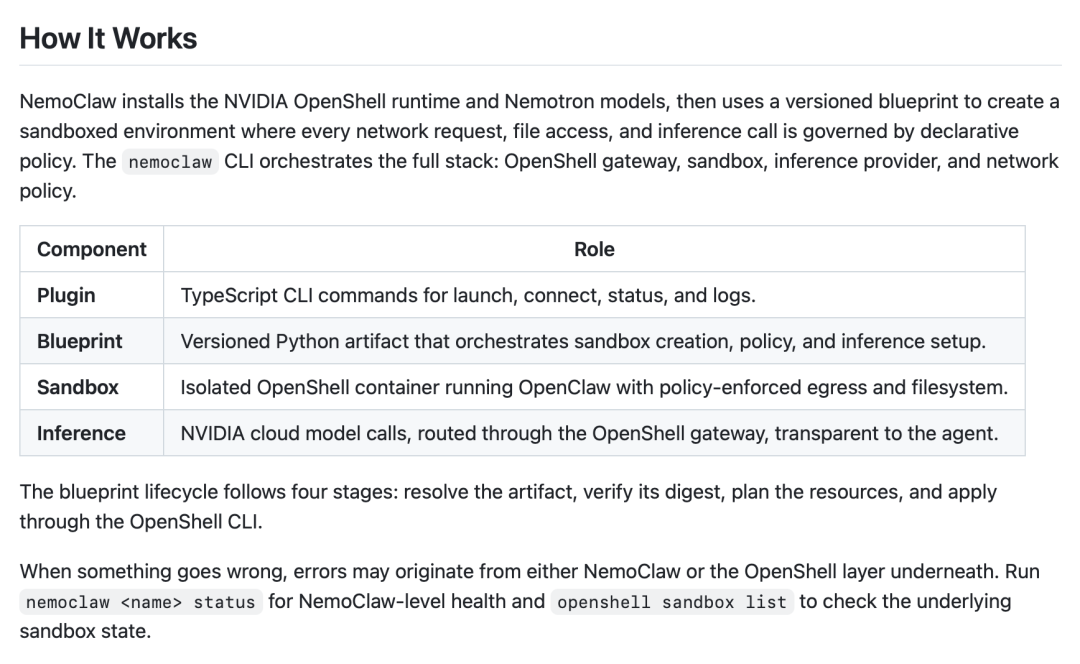Click the openshell sandbox list code snippet

click(672, 602)
